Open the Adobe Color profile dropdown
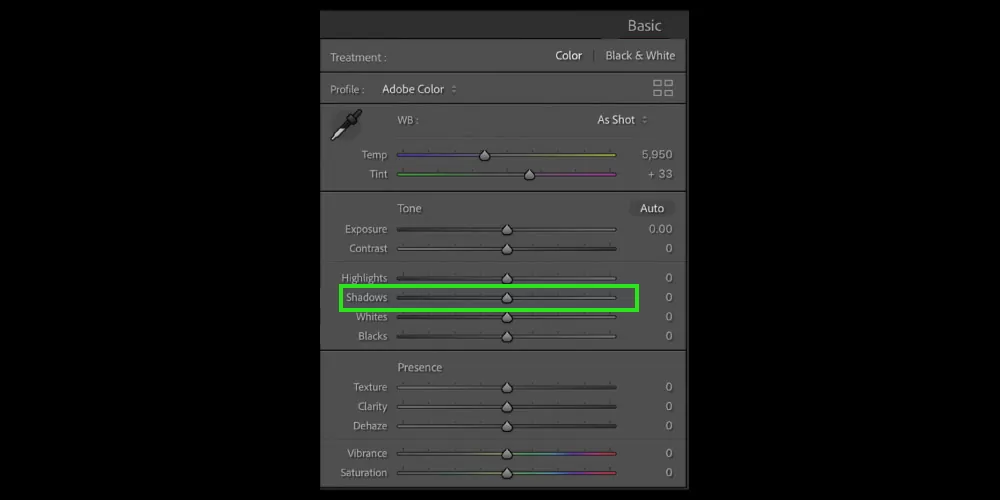This screenshot has height=500, width=1000. pyautogui.click(x=419, y=89)
